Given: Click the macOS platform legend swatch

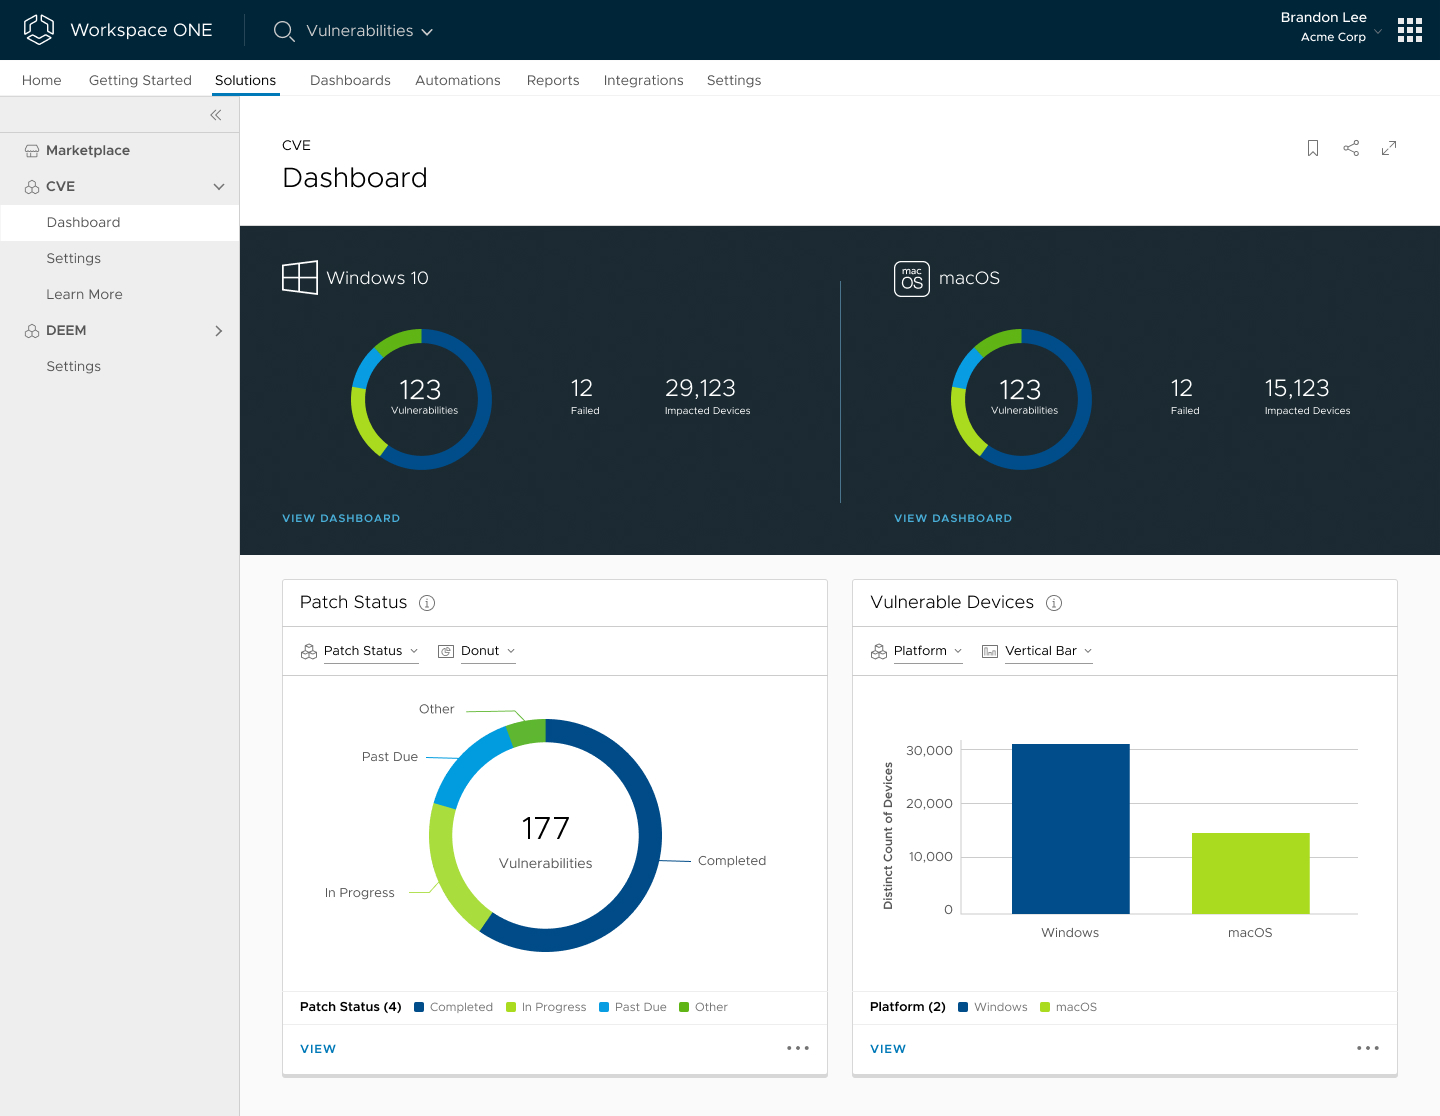Looking at the screenshot, I should tap(1045, 1007).
